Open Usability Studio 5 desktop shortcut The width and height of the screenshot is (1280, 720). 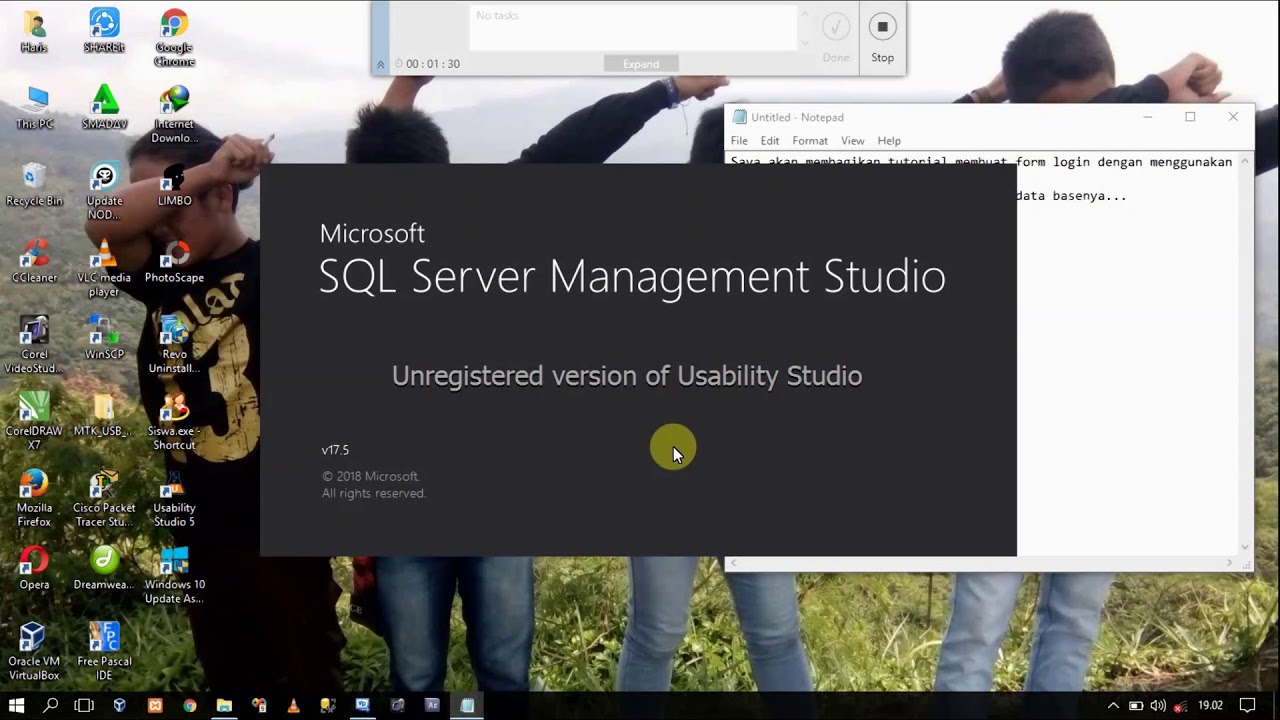pos(174,500)
